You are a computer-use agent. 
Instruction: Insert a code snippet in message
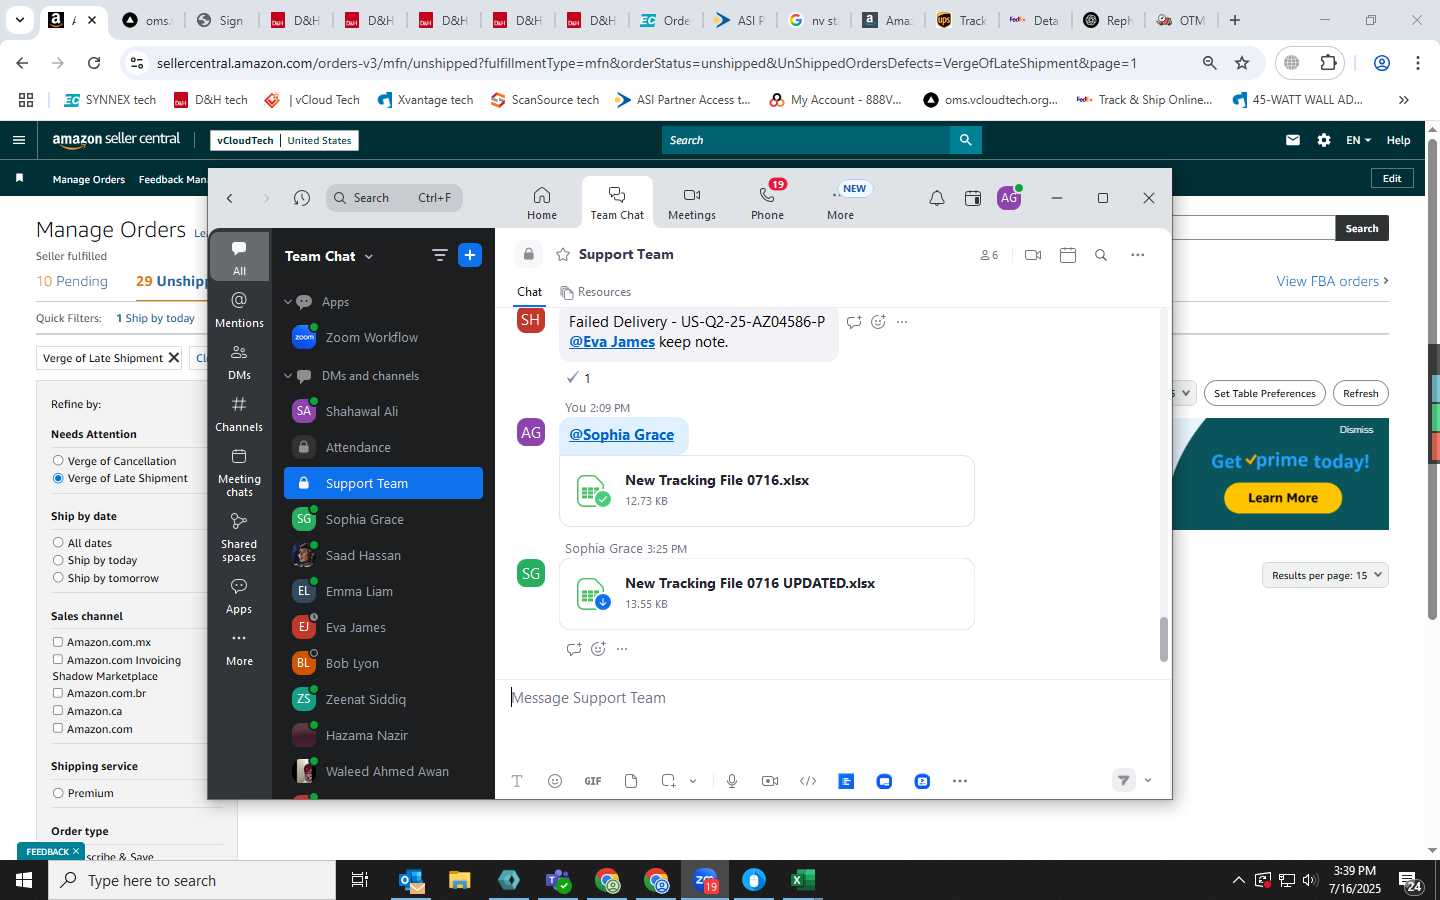(x=808, y=781)
